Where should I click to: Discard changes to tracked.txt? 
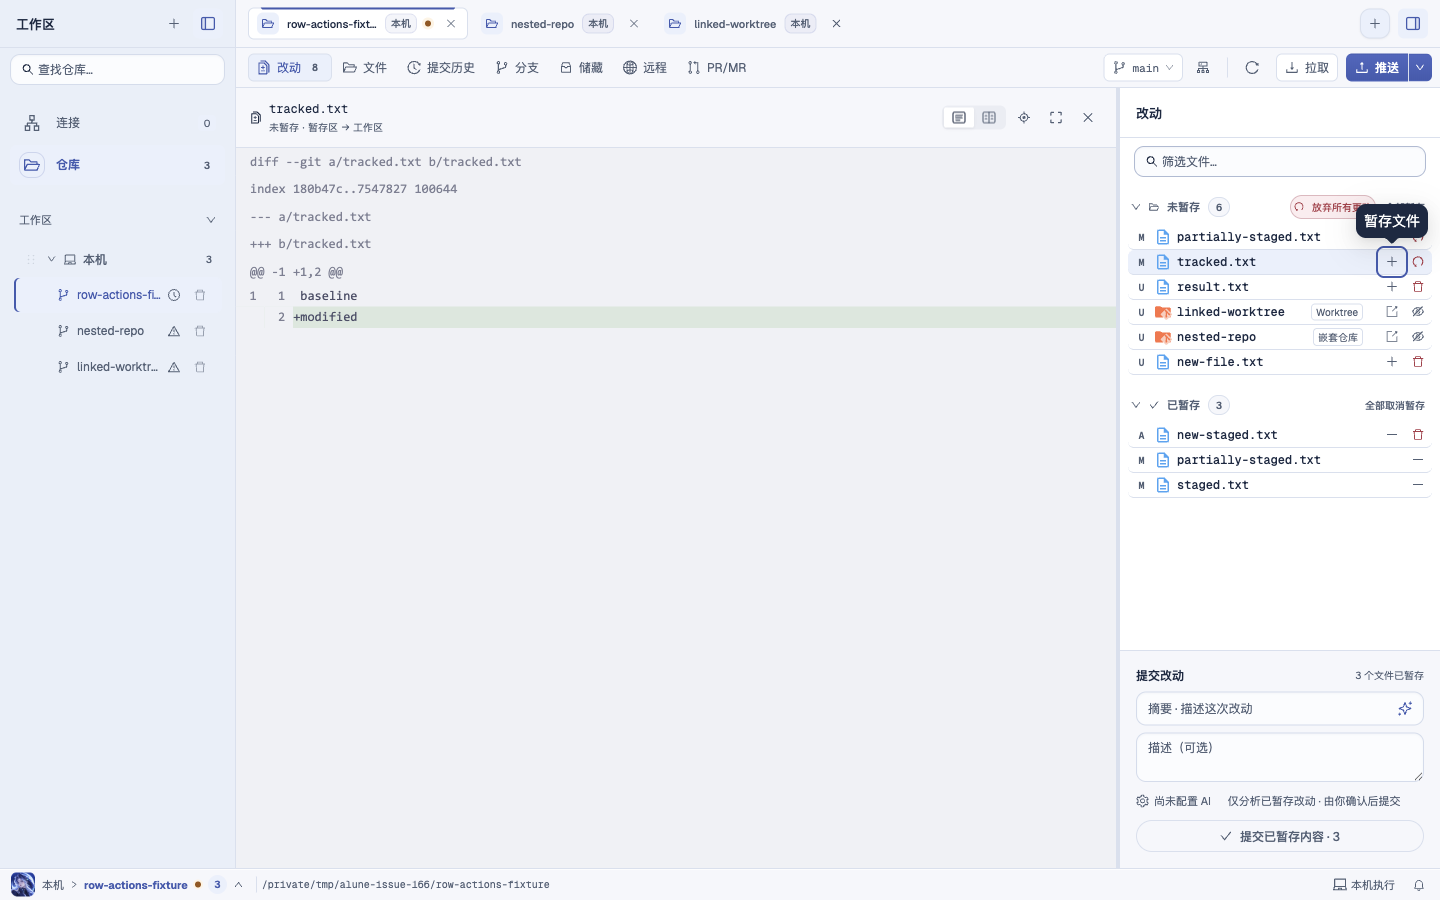[1418, 262]
